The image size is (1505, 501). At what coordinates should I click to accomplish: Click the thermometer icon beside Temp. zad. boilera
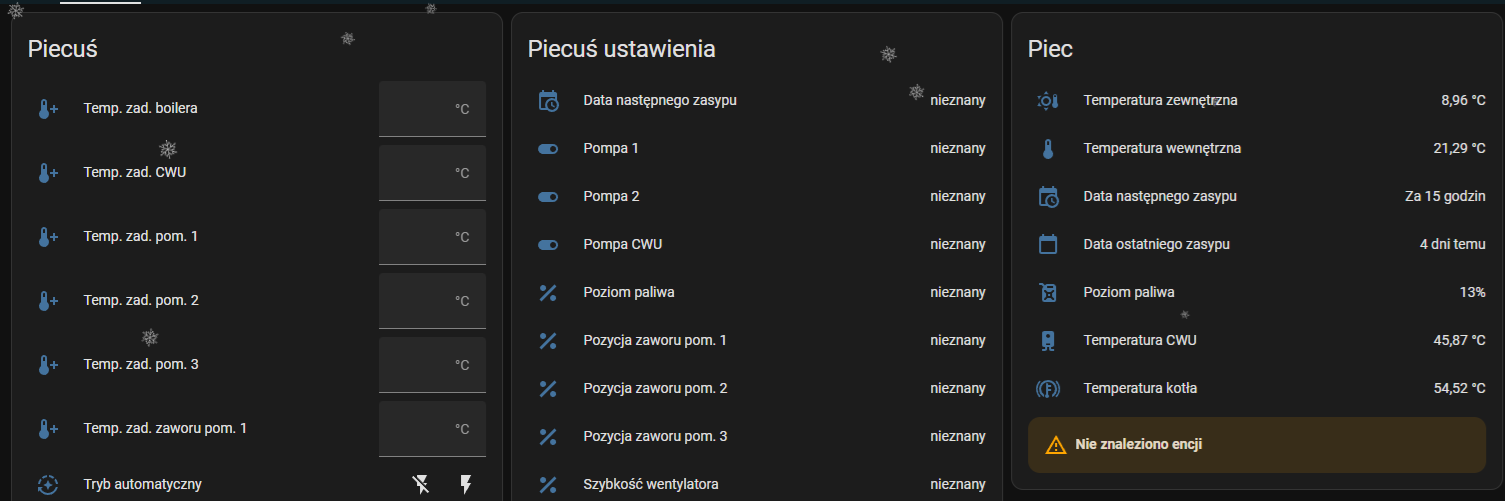tap(47, 109)
